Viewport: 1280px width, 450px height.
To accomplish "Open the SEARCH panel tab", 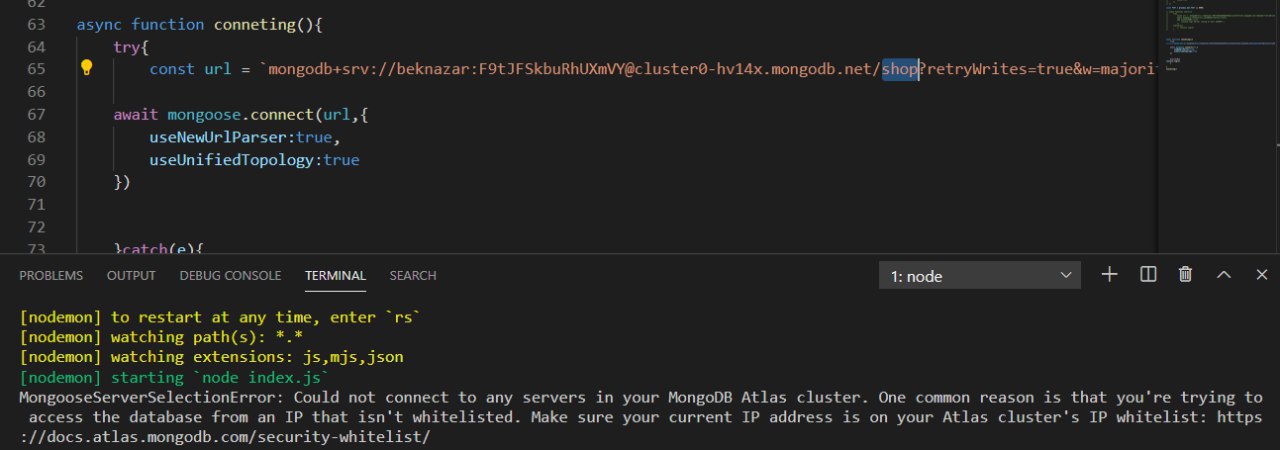I will pyautogui.click(x=413, y=275).
